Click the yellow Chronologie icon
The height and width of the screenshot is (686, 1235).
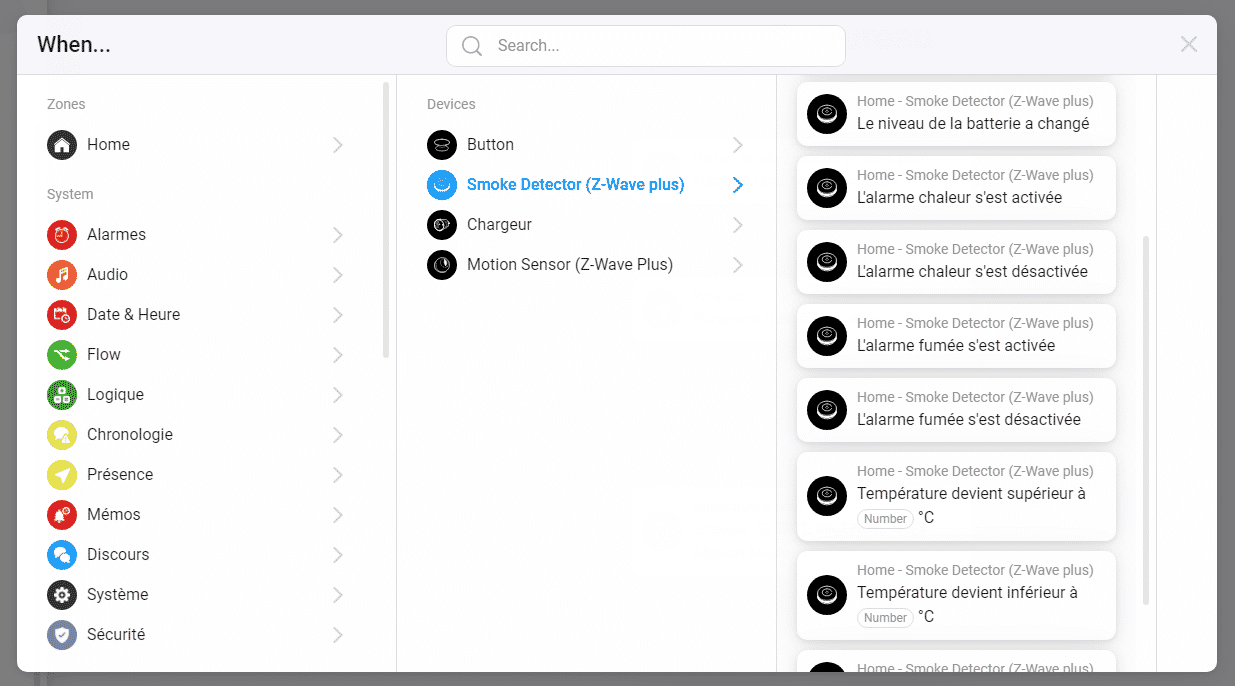click(62, 435)
